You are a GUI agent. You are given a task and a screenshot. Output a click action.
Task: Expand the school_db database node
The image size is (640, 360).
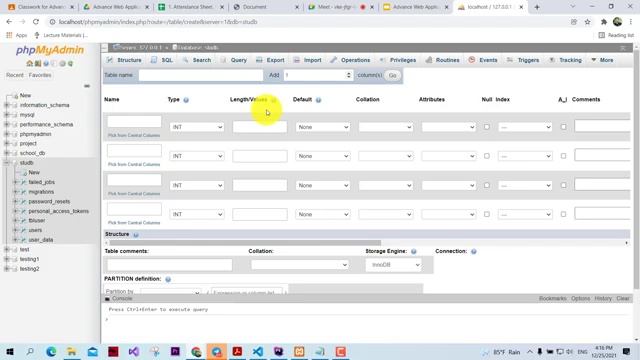(x=7, y=153)
